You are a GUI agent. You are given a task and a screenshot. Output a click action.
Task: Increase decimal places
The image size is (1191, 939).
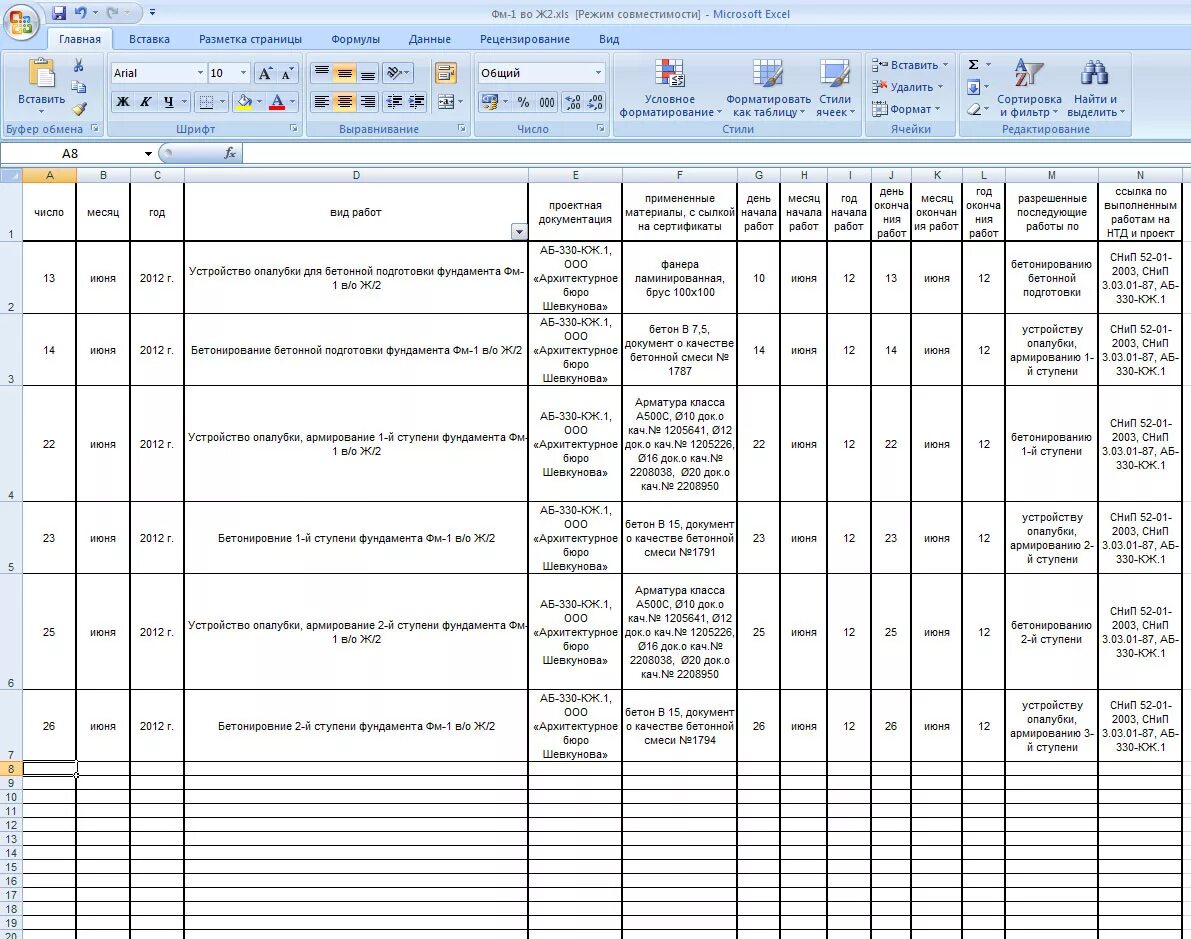click(573, 102)
